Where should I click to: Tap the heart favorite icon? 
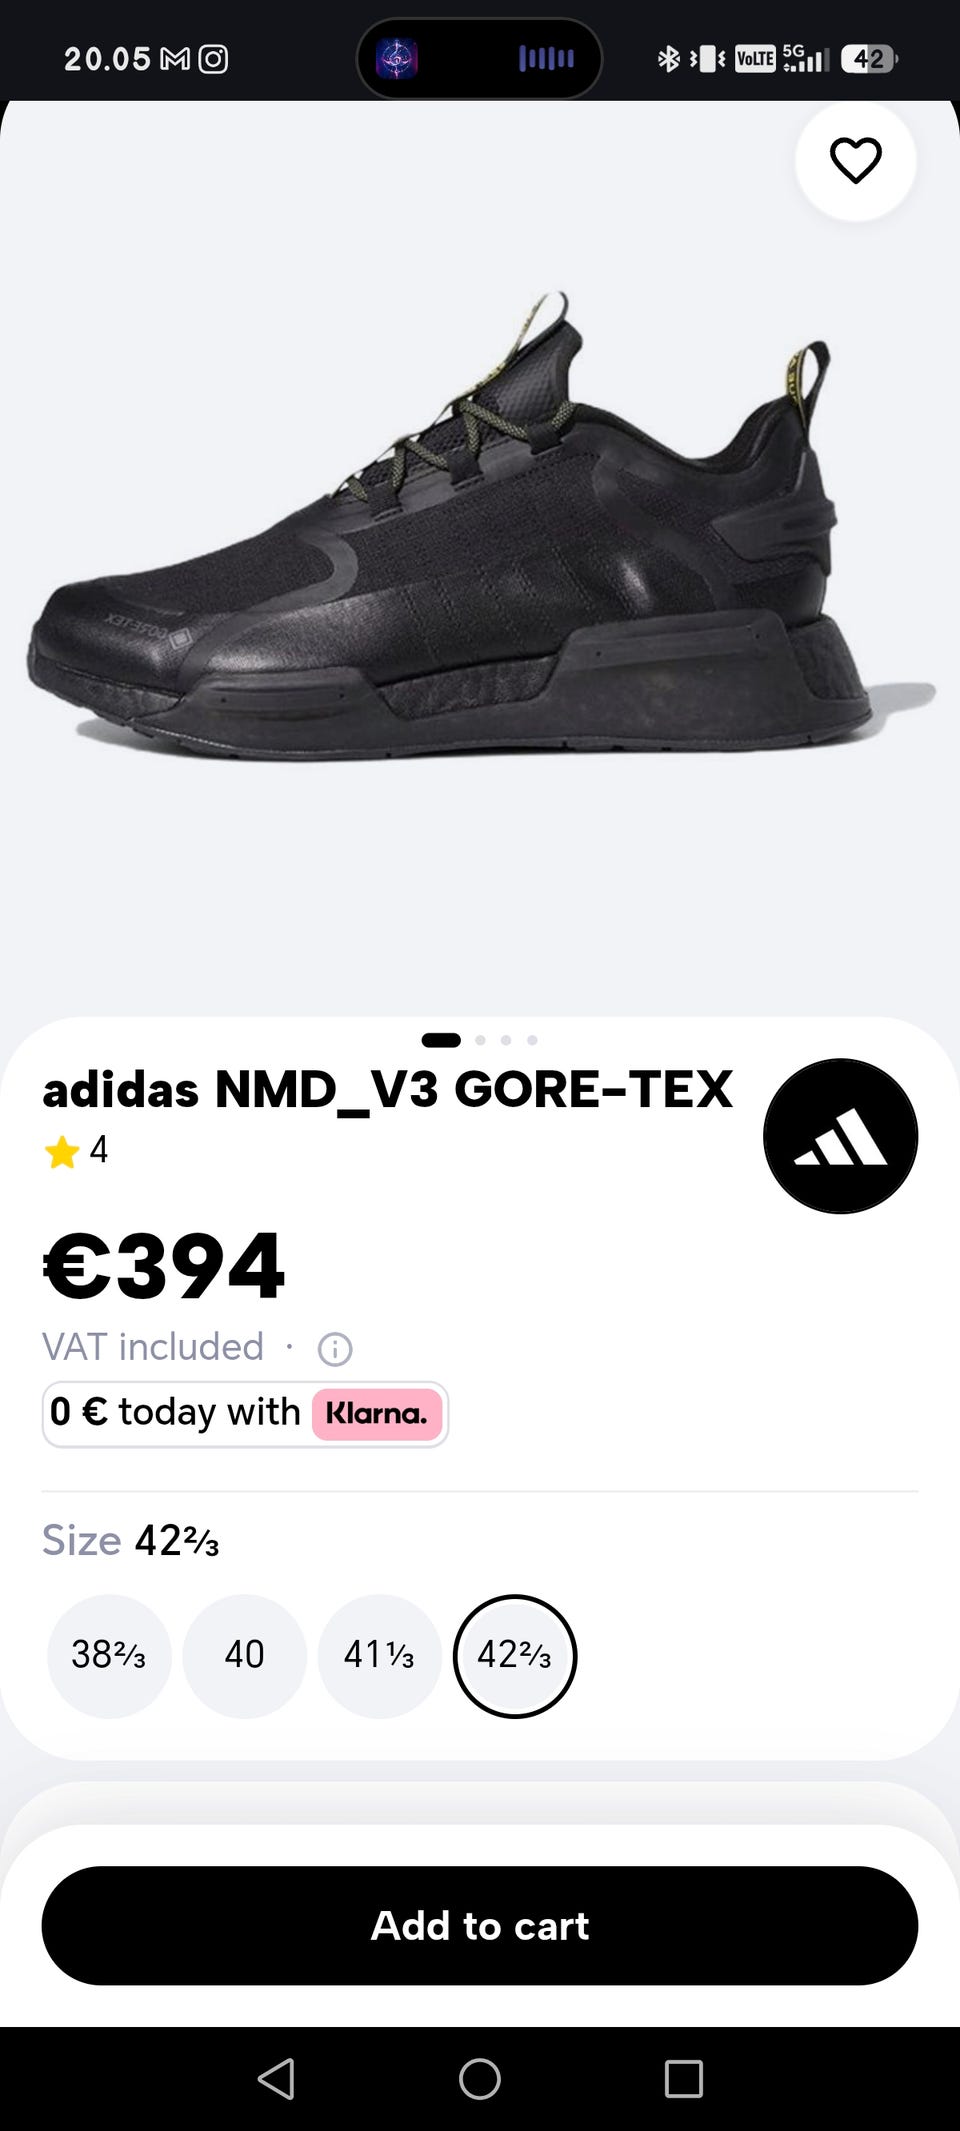coord(855,160)
